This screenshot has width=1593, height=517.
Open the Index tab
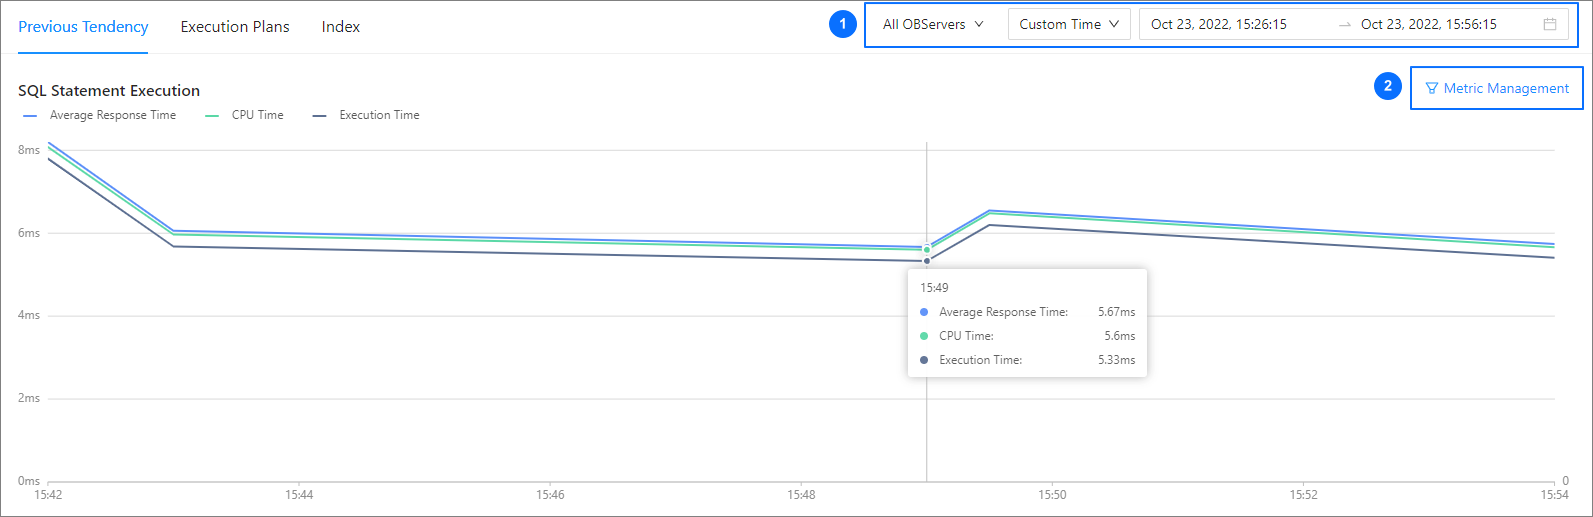tap(340, 27)
